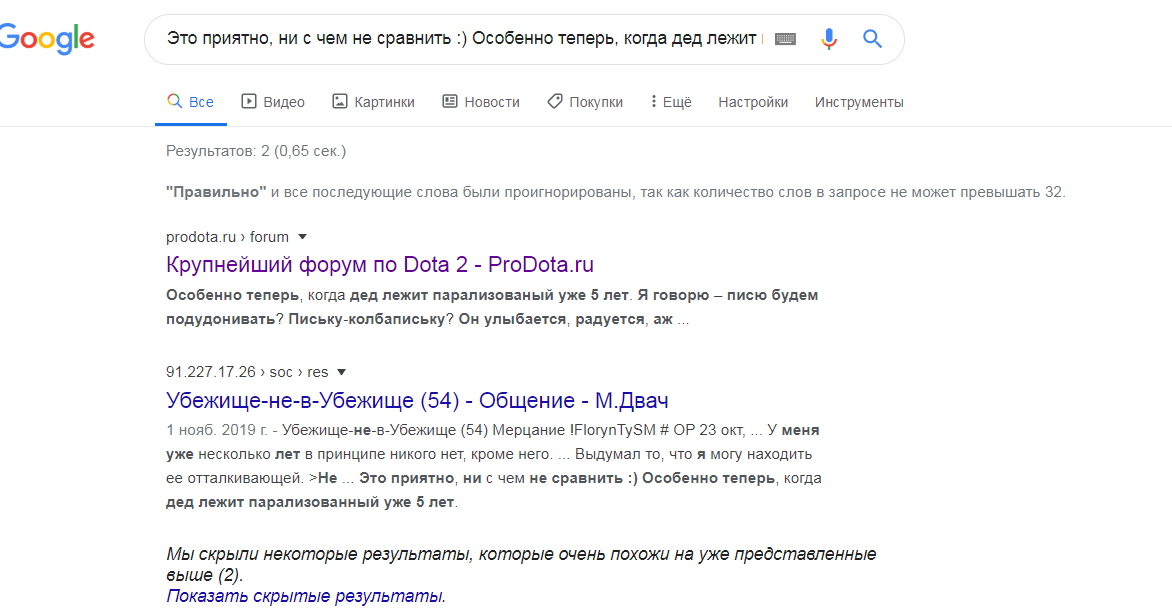Image resolution: width=1172 pixels, height=613 pixels.
Task: Switch to the Новости tab
Action: pyautogui.click(x=481, y=102)
